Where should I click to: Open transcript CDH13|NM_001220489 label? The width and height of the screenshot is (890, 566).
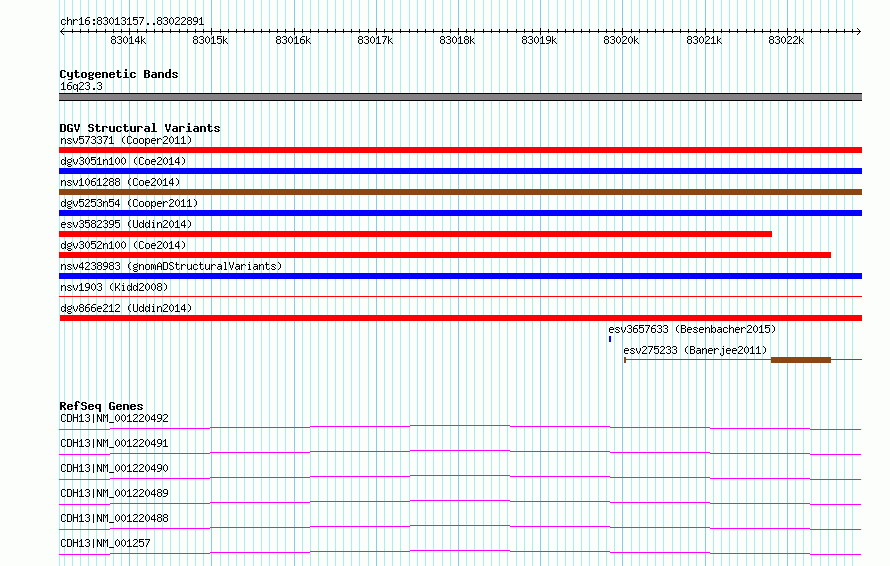pyautogui.click(x=114, y=493)
